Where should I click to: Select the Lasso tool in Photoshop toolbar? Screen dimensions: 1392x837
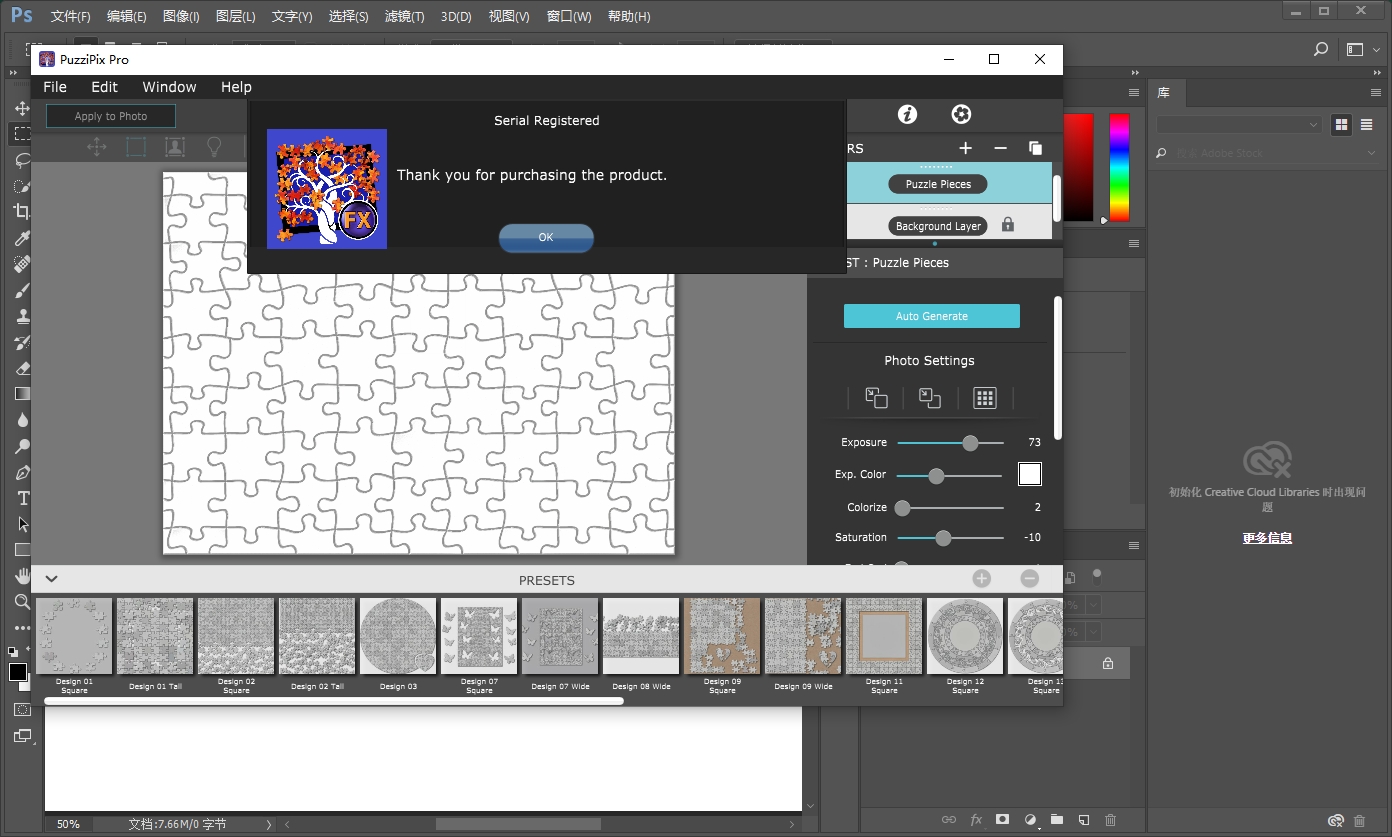click(22, 160)
